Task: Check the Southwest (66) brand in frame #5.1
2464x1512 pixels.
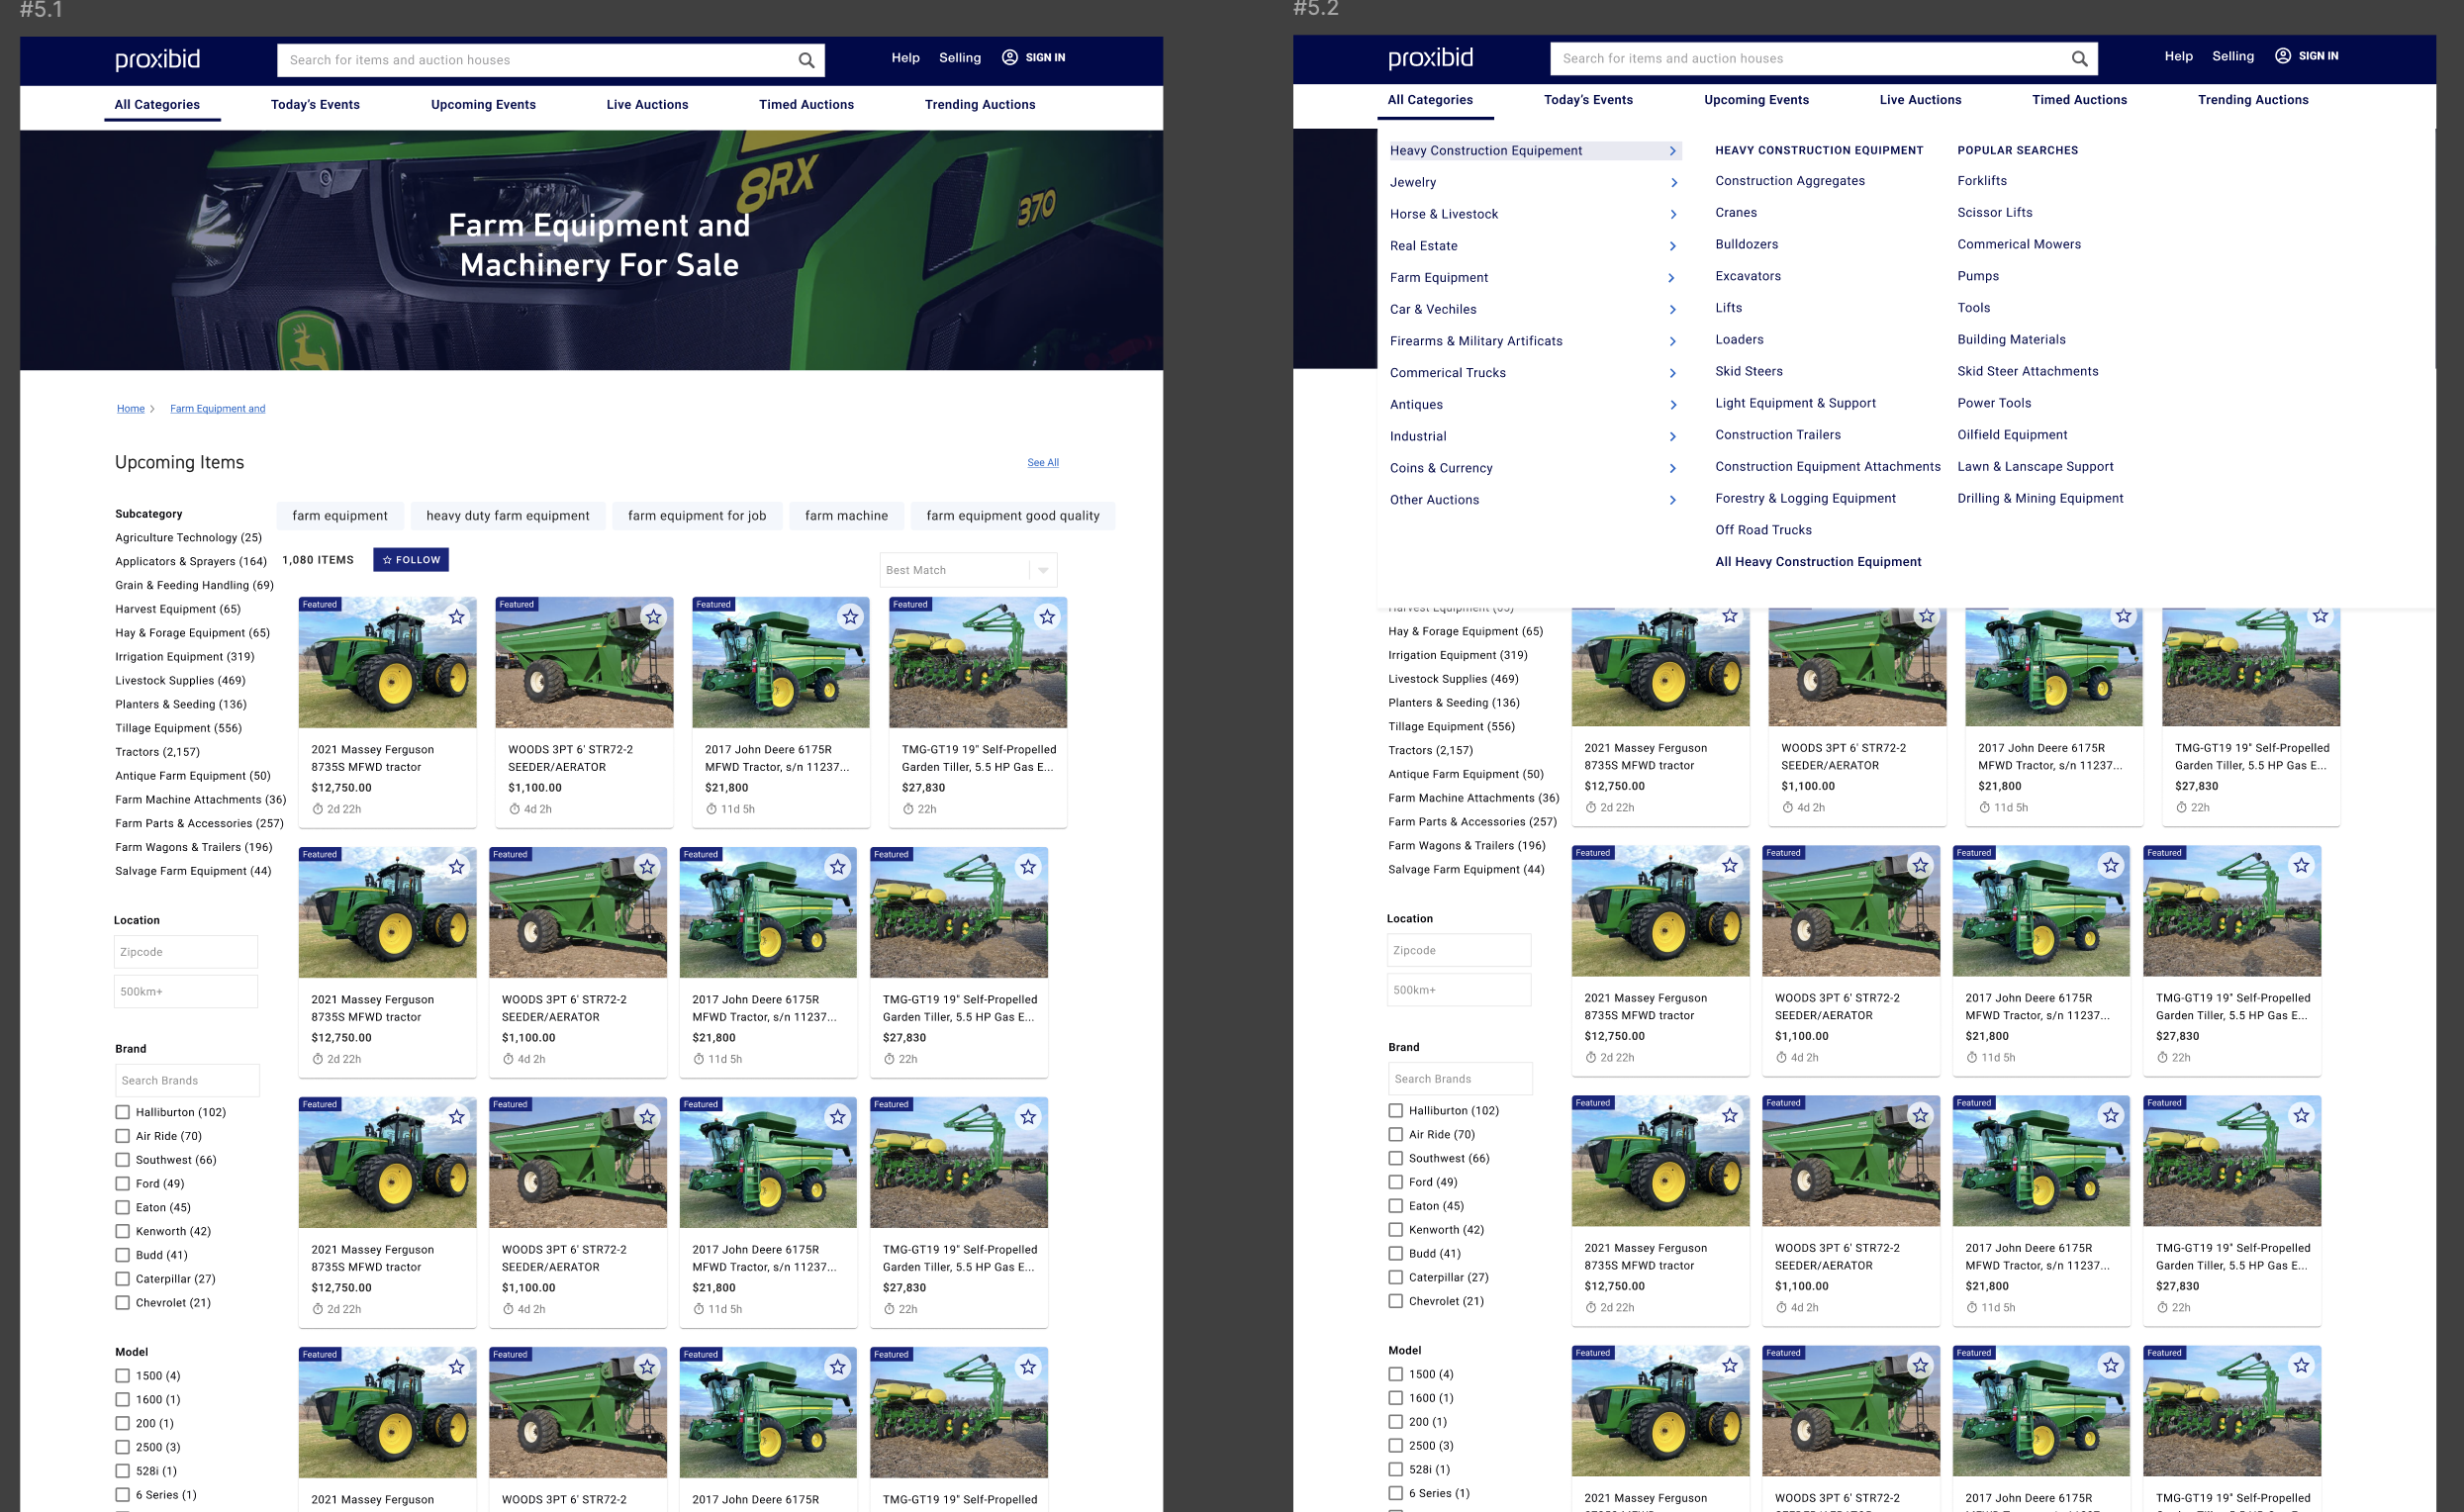Action: [x=122, y=1160]
